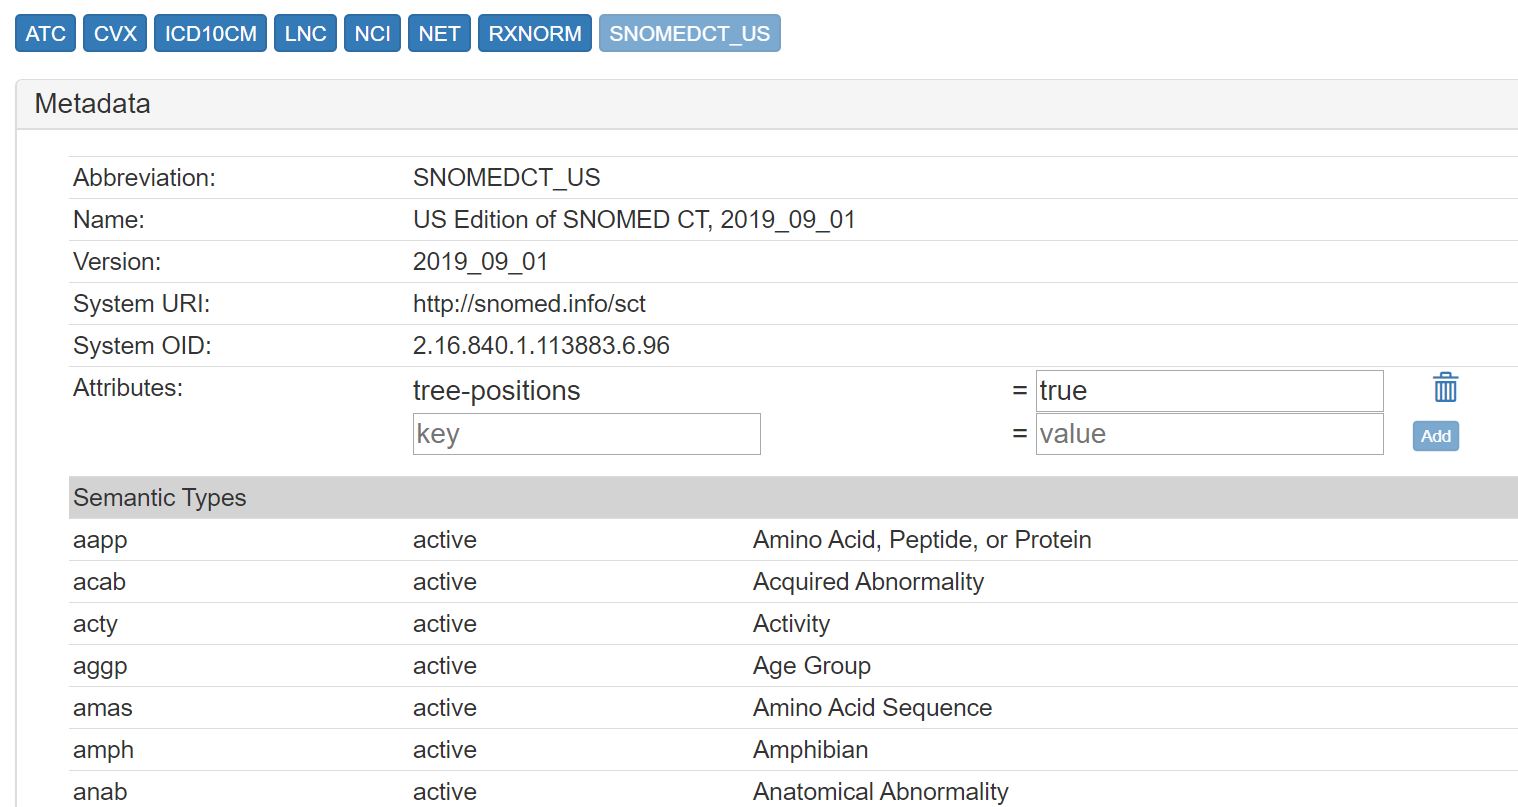Select the Name value US Edition of SNOMED CT
Image resolution: width=1518 pixels, height=807 pixels.
tap(634, 219)
